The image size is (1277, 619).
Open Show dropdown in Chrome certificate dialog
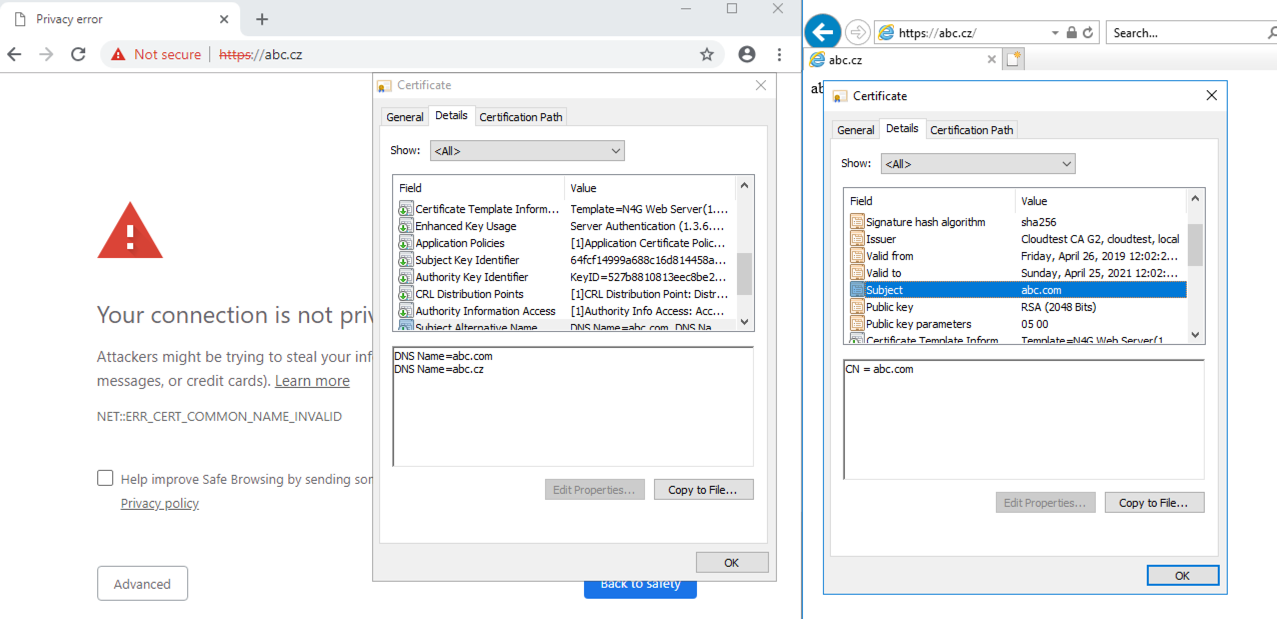point(527,151)
